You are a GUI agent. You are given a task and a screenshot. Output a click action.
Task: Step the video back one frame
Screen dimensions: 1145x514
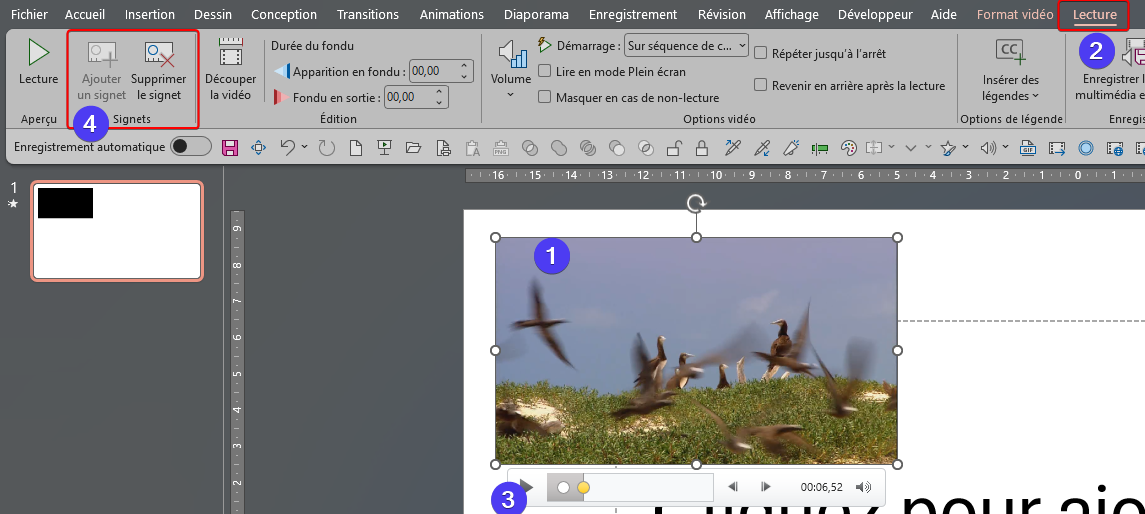click(x=734, y=487)
